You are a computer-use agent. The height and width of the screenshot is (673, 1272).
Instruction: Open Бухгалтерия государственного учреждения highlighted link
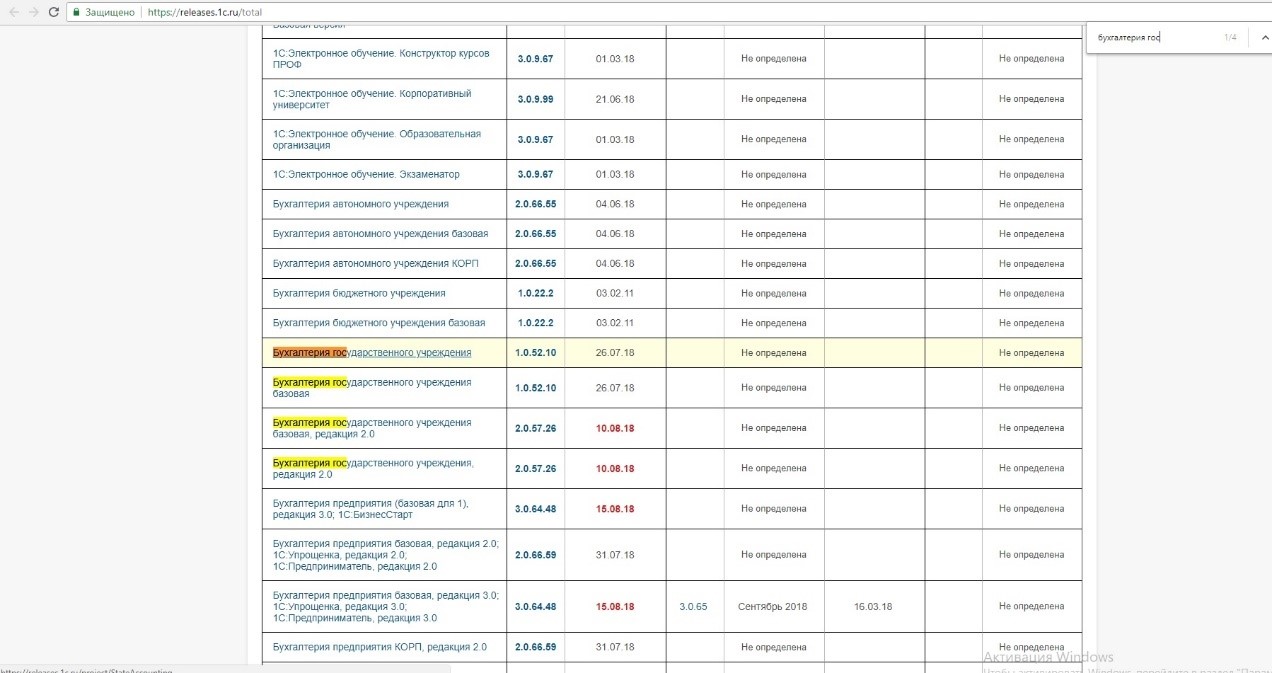coord(372,353)
